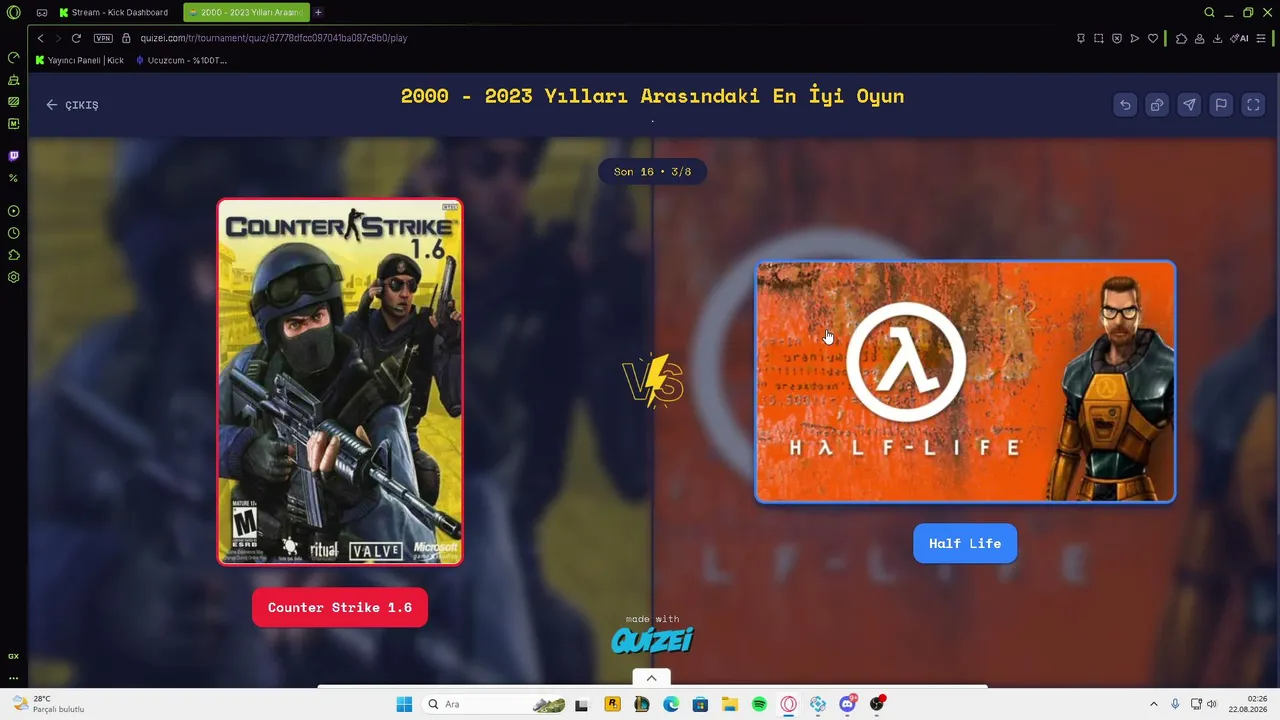This screenshot has width=1280, height=720.
Task: Click the pin icon in address bar
Action: click(1081, 38)
